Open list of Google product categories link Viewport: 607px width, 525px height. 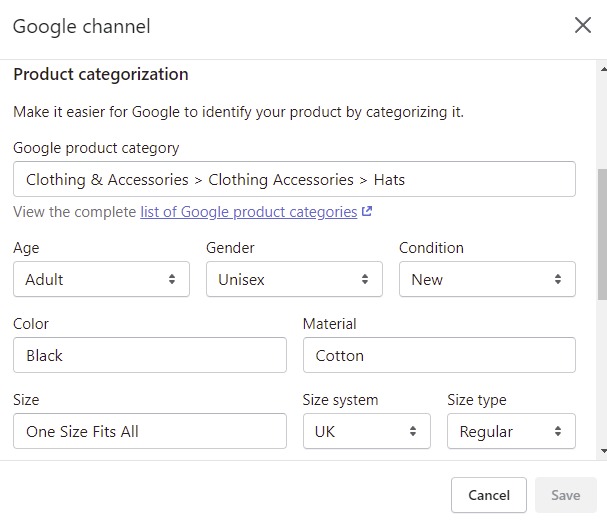(249, 212)
